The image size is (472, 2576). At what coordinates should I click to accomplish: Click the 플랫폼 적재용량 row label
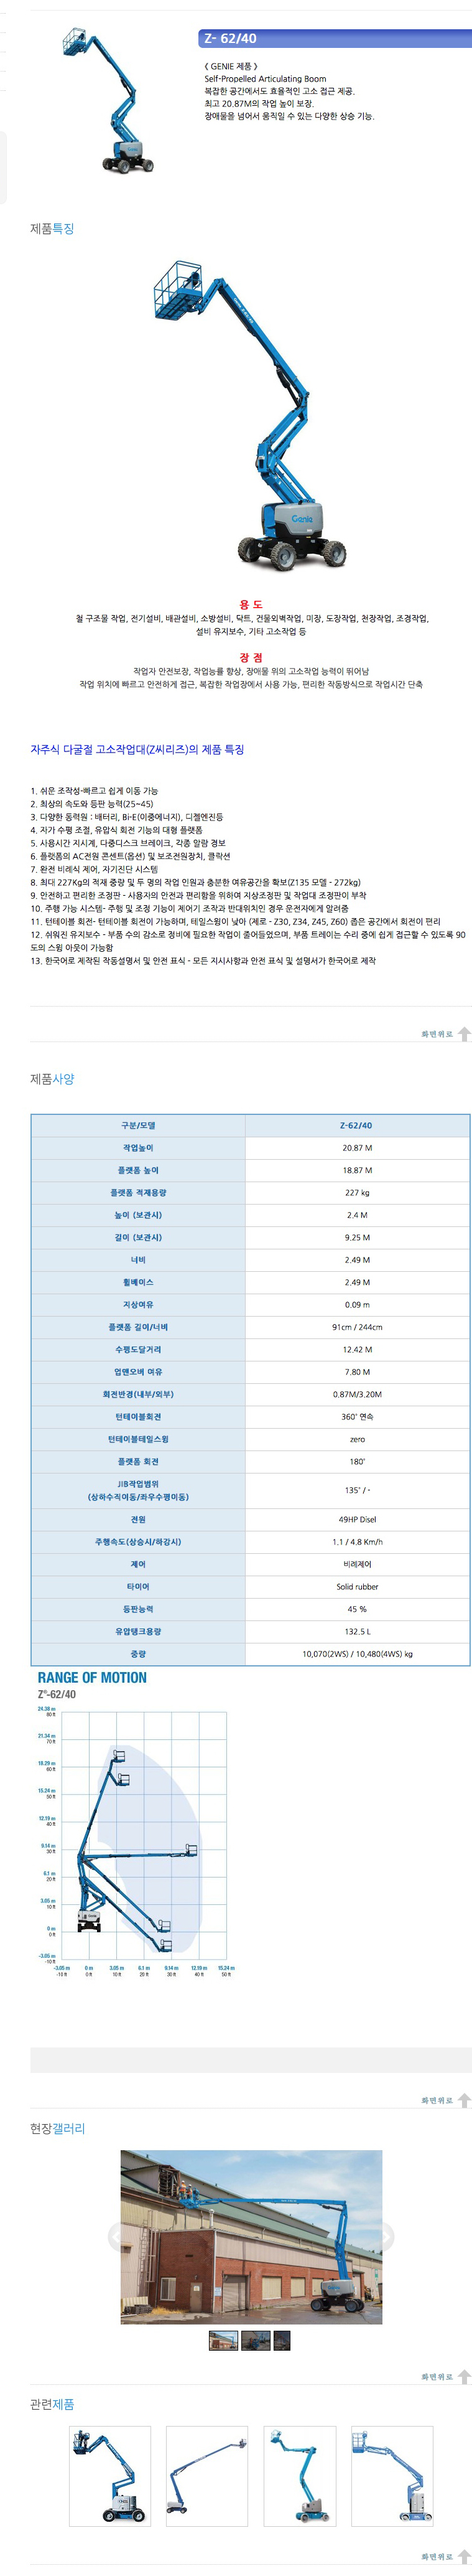point(138,1192)
